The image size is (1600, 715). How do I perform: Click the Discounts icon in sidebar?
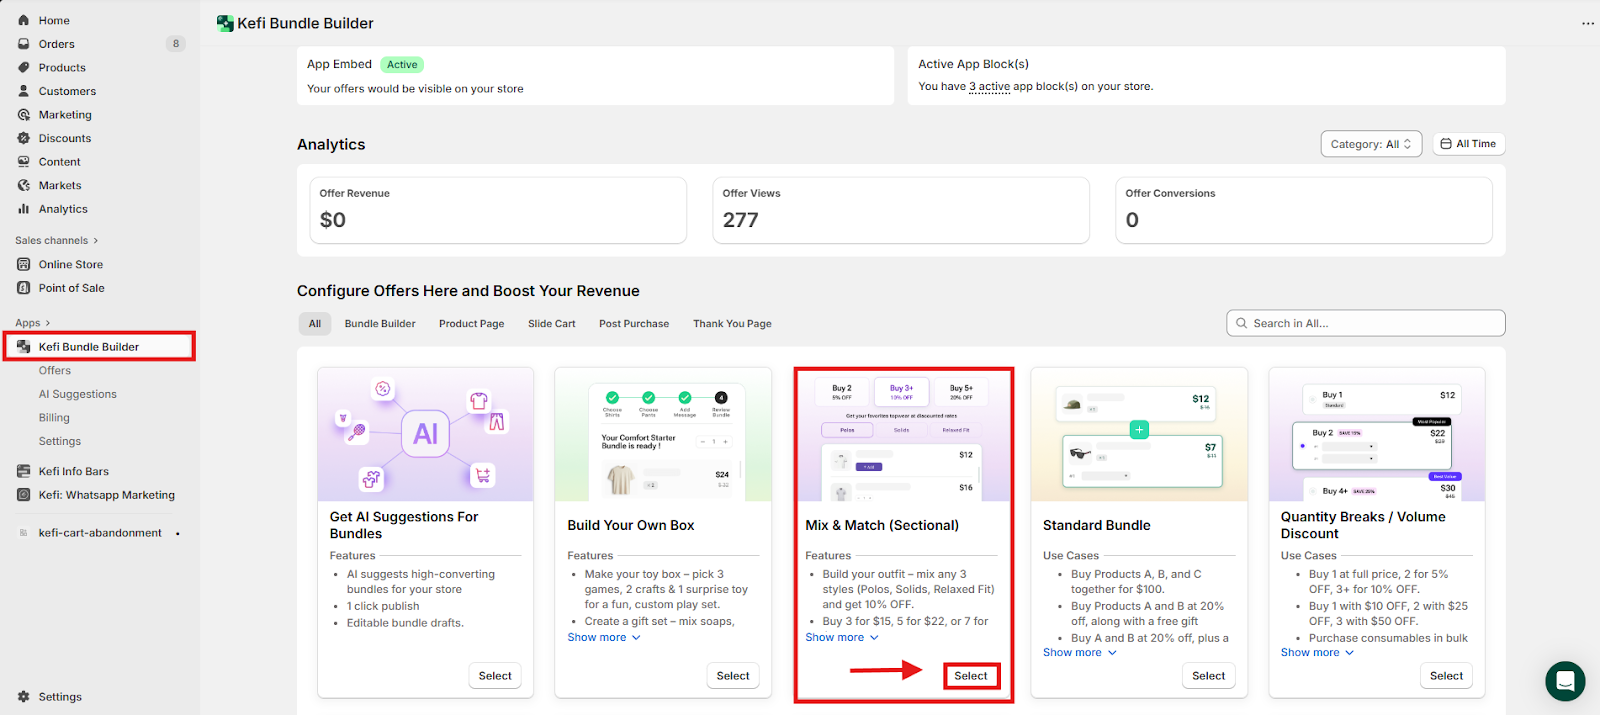[x=24, y=138]
